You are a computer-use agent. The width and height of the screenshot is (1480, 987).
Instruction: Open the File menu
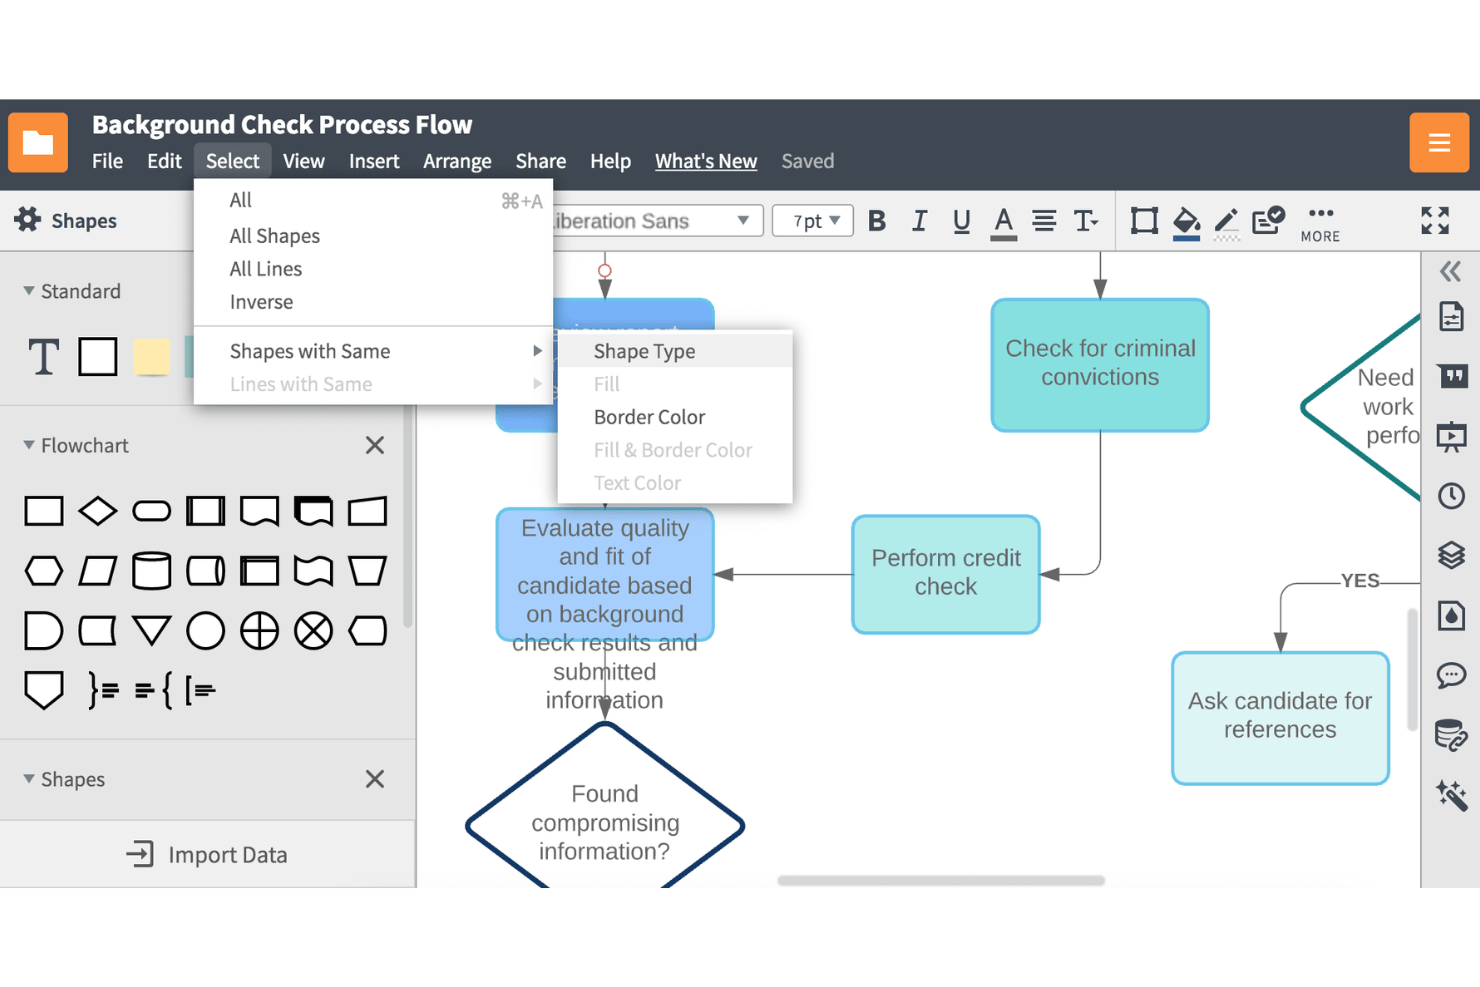pos(107,161)
